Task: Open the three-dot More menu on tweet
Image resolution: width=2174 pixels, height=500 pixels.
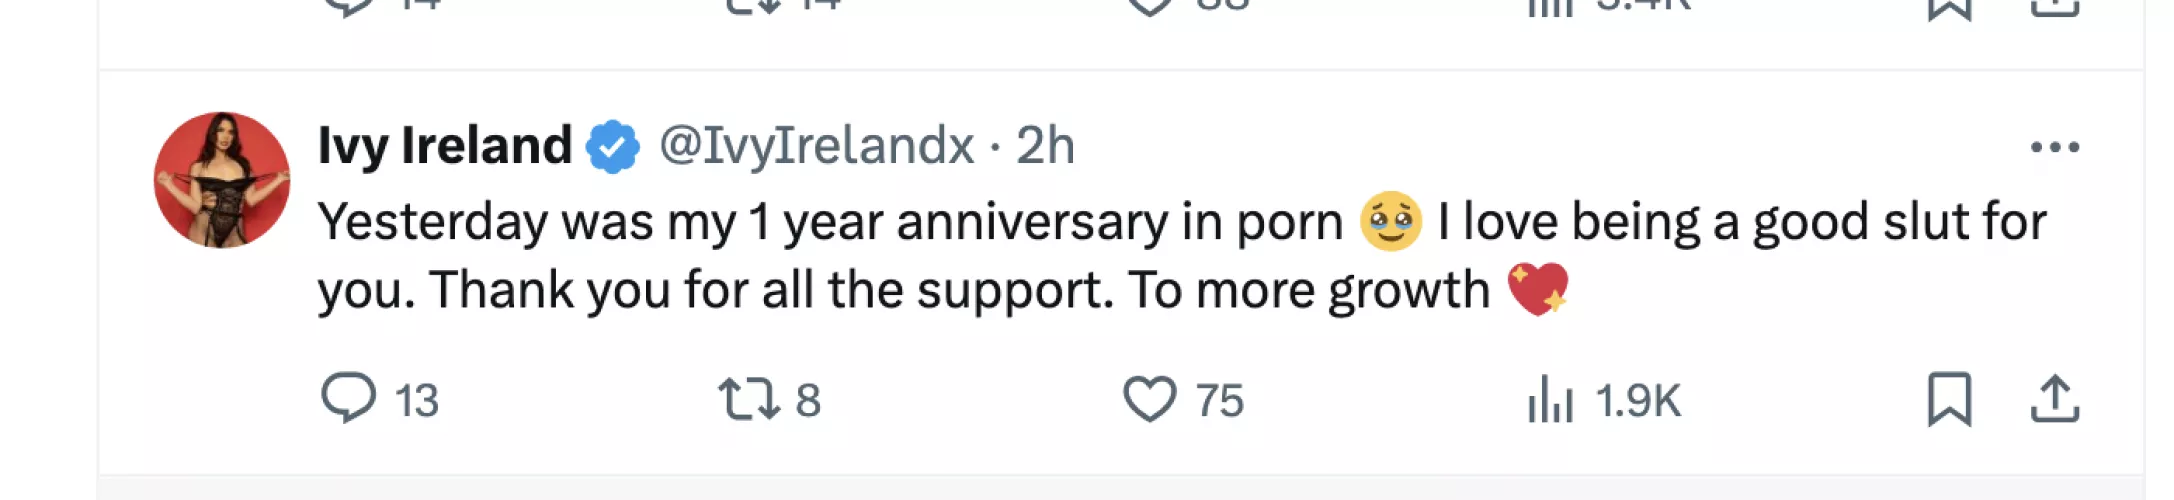Action: pos(2055,147)
